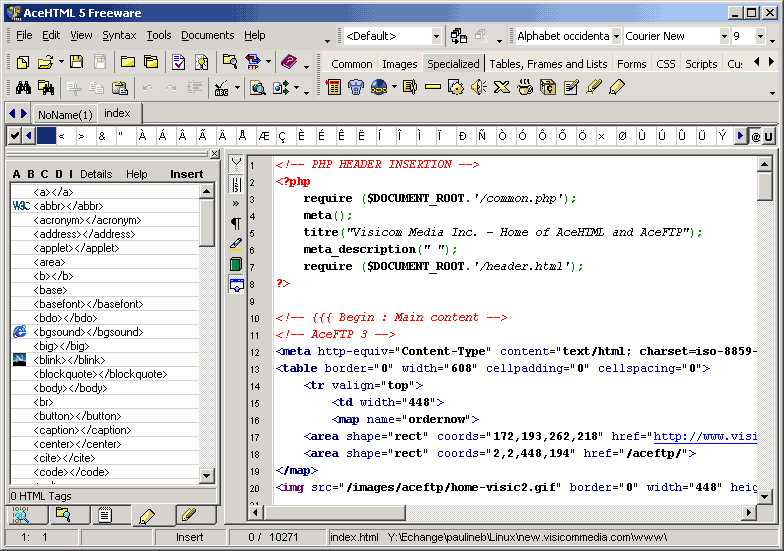Click the Forms toolbar tab

tap(632, 64)
